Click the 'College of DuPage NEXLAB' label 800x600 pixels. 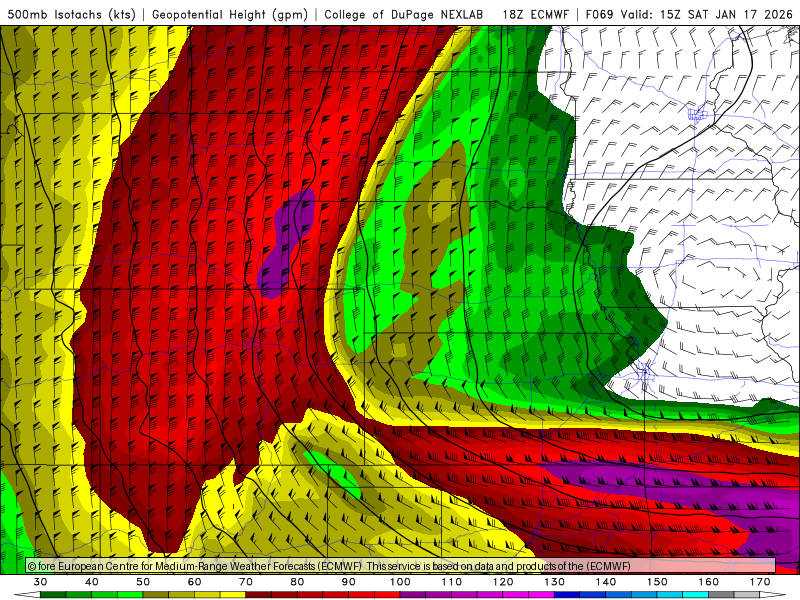pyautogui.click(x=404, y=14)
